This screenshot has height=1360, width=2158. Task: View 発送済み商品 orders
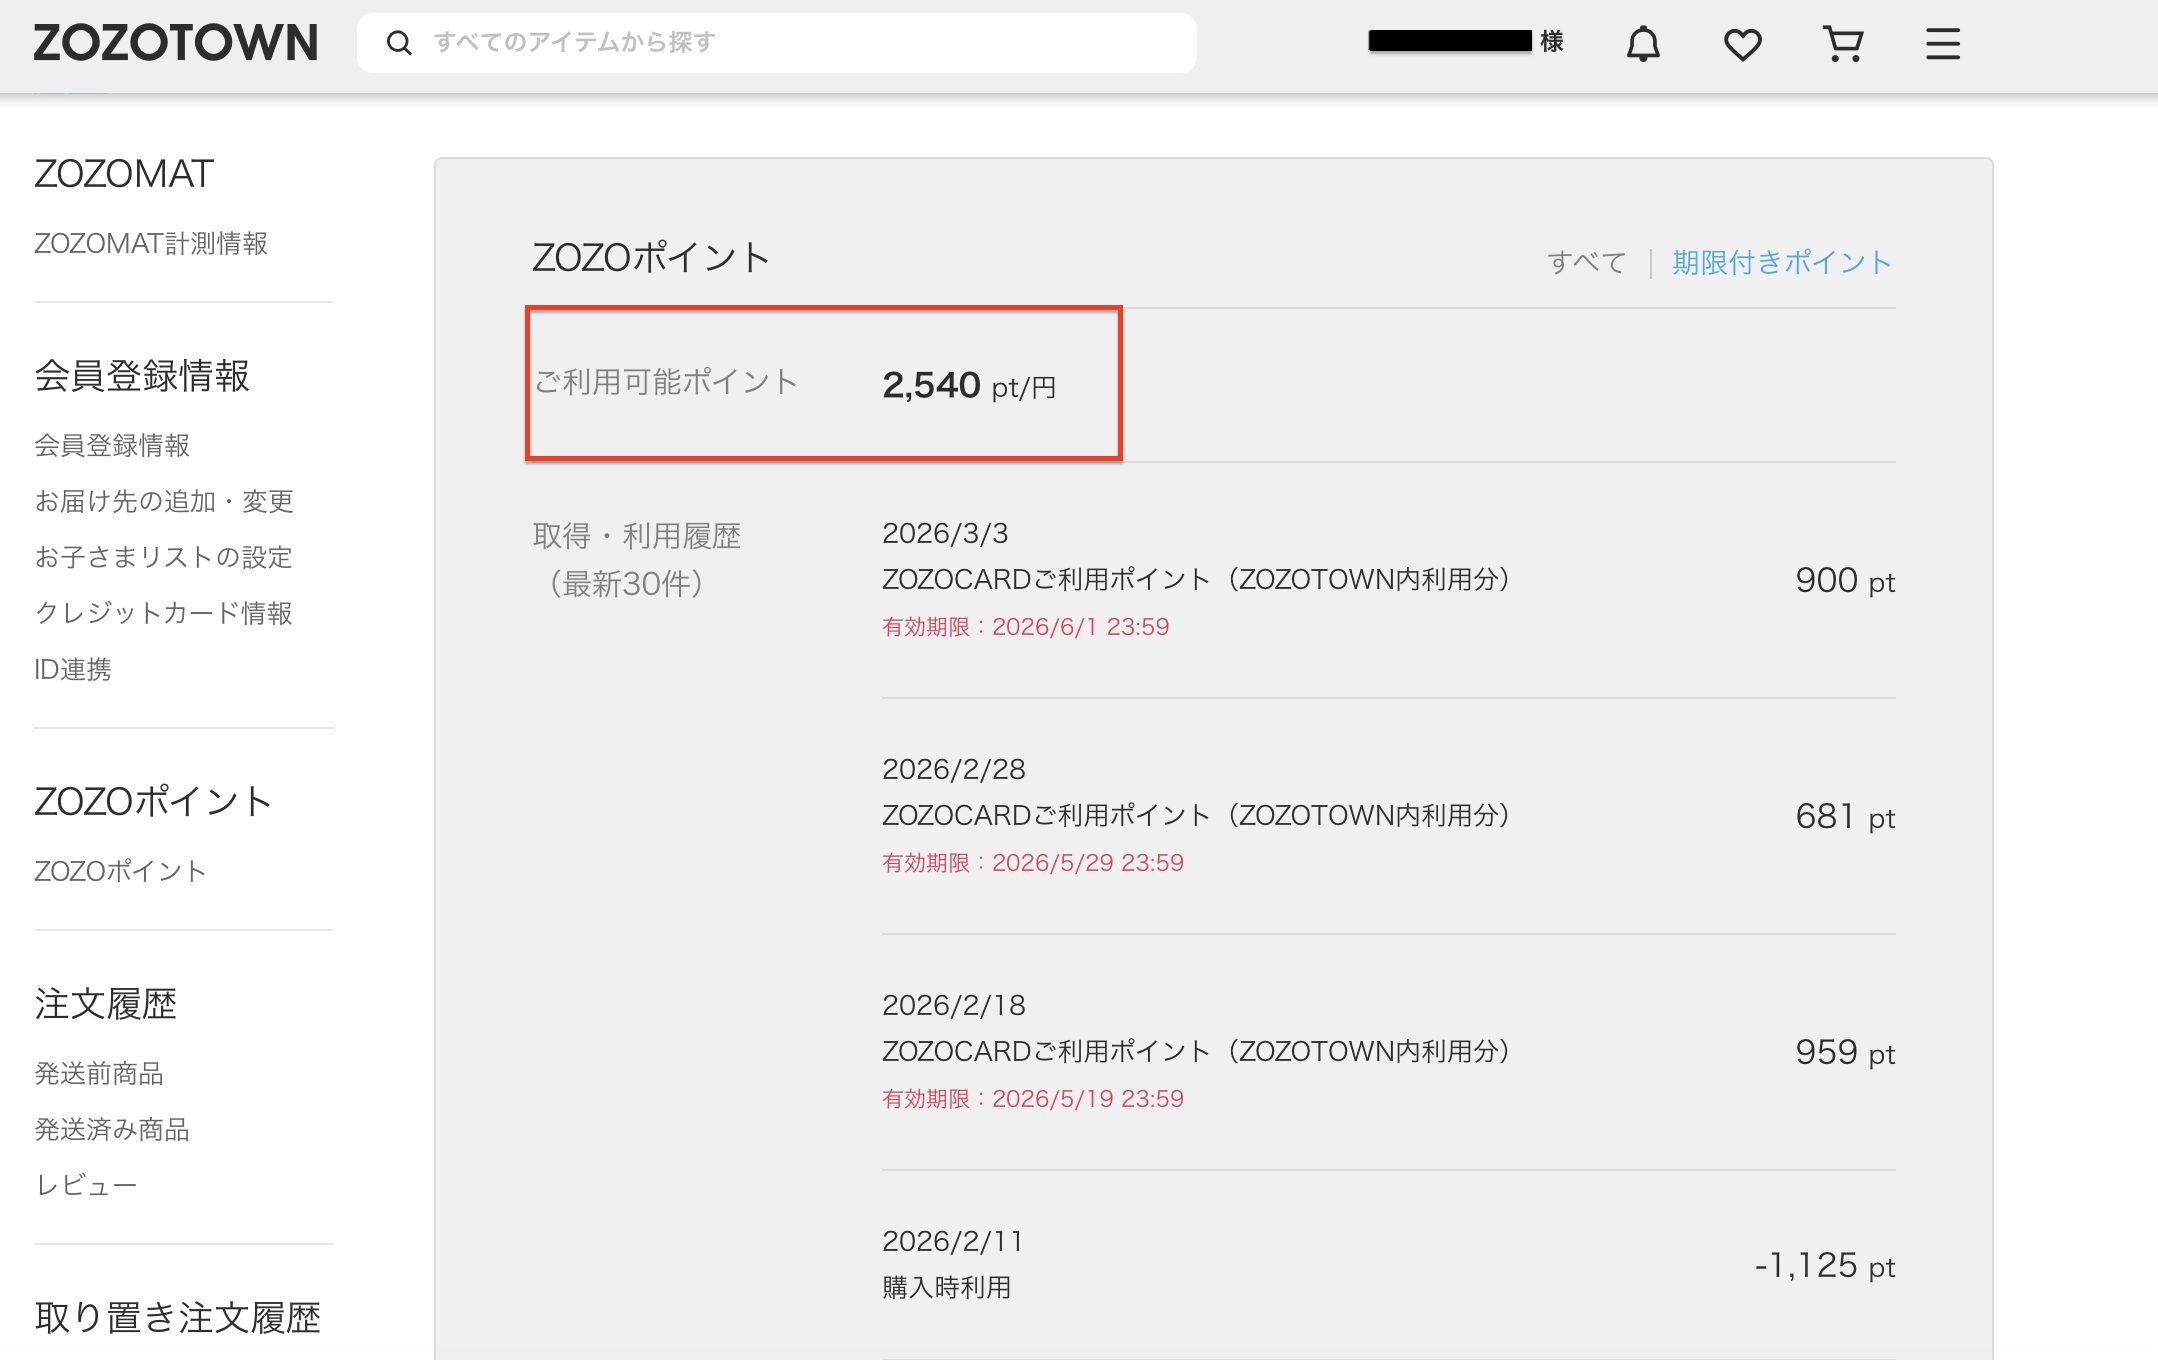click(112, 1129)
